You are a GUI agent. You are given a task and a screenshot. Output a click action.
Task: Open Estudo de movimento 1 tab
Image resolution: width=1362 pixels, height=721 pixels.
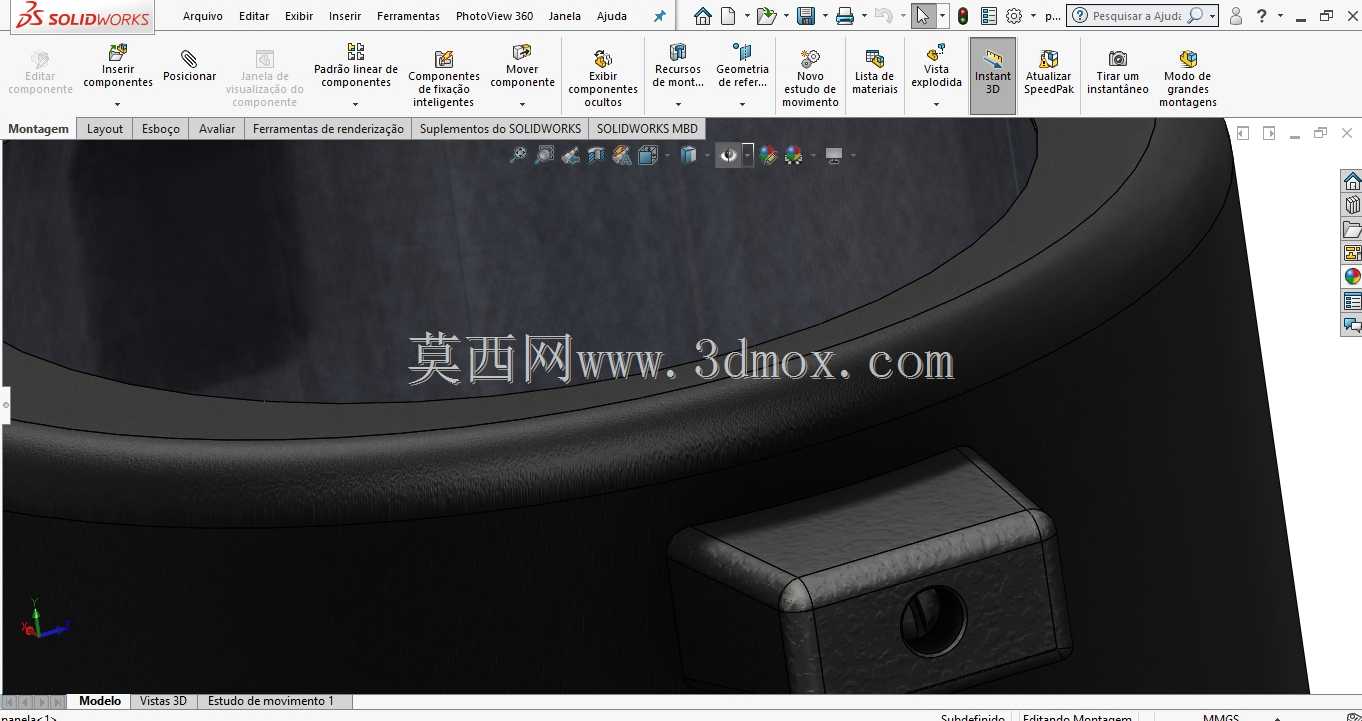[271, 701]
